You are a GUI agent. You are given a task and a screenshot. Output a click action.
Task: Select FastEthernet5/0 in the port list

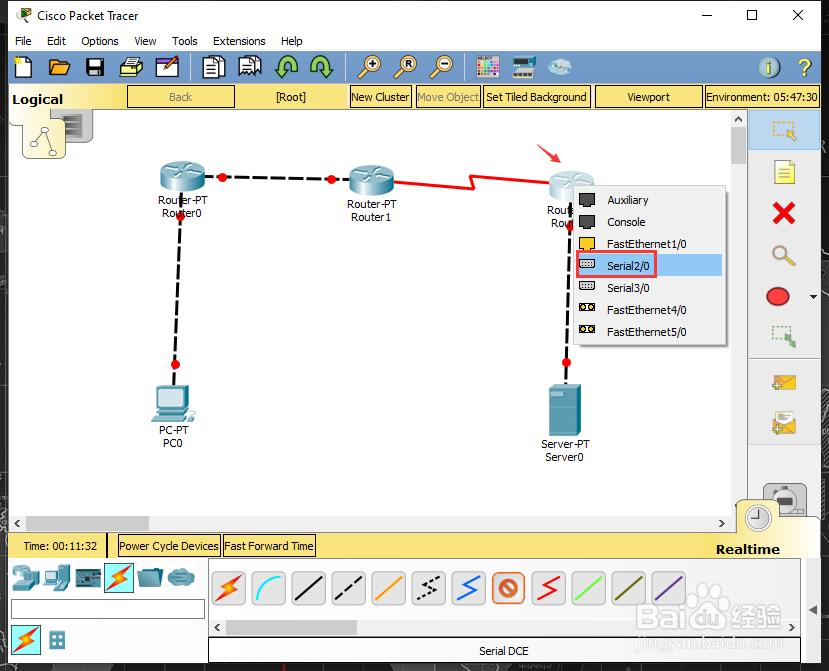(x=650, y=332)
